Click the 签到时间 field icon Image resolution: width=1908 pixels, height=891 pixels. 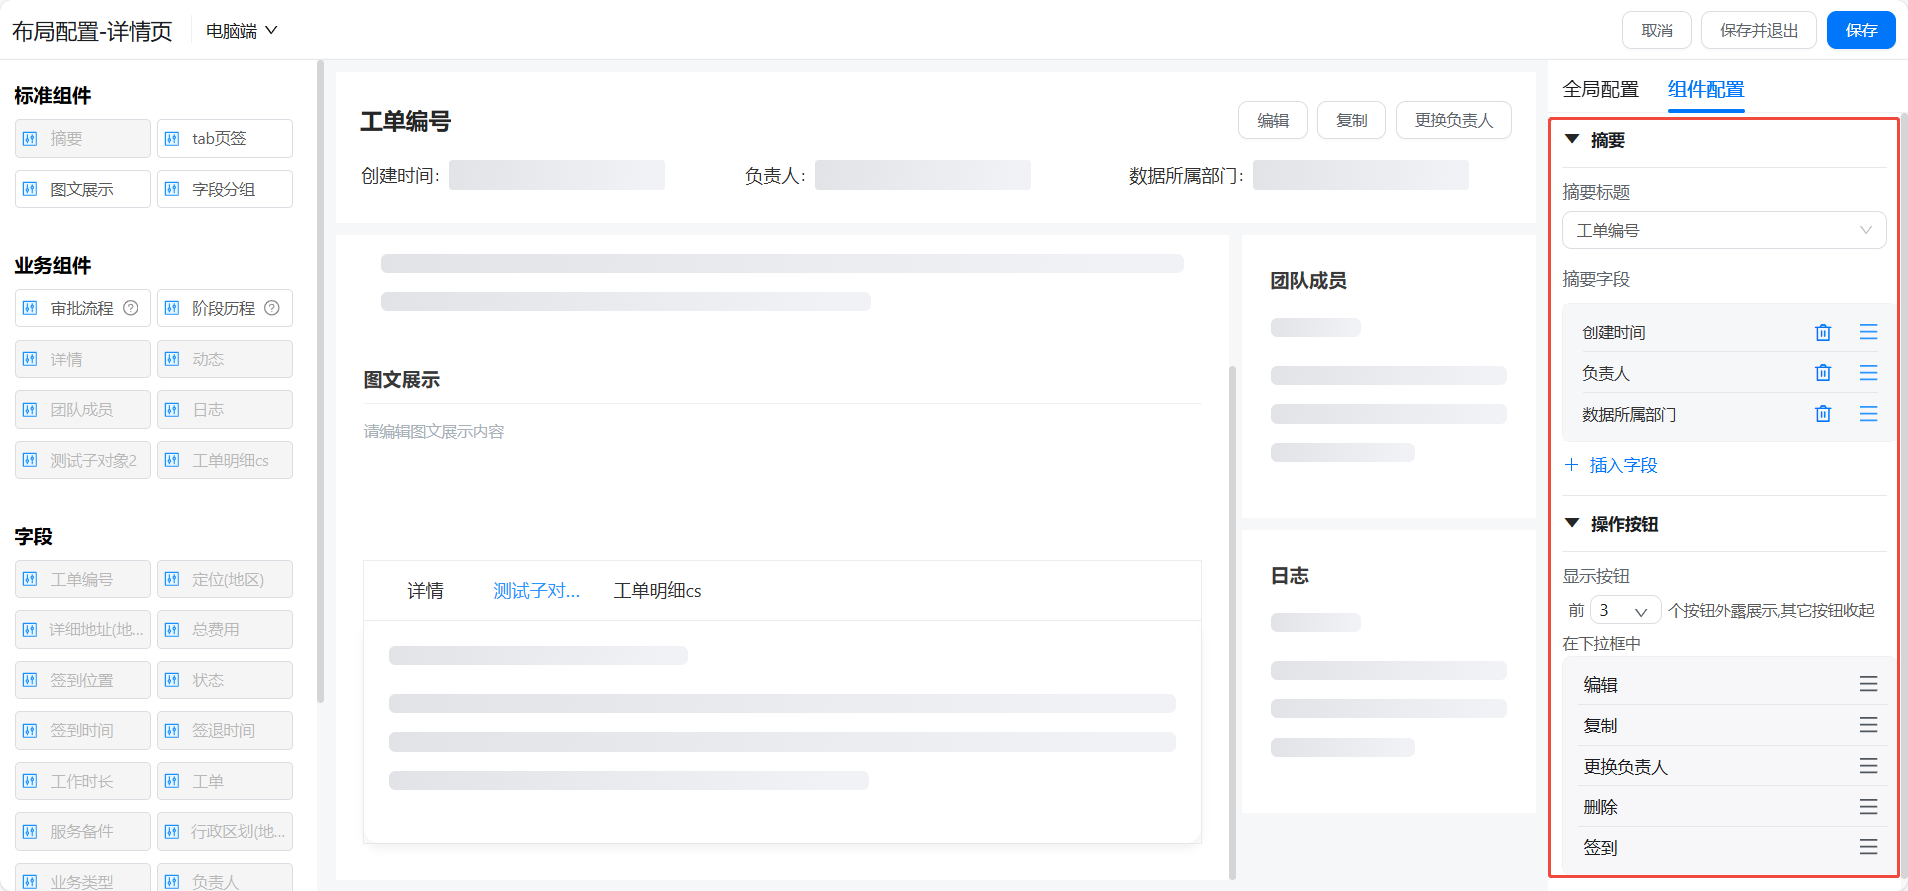(x=30, y=731)
